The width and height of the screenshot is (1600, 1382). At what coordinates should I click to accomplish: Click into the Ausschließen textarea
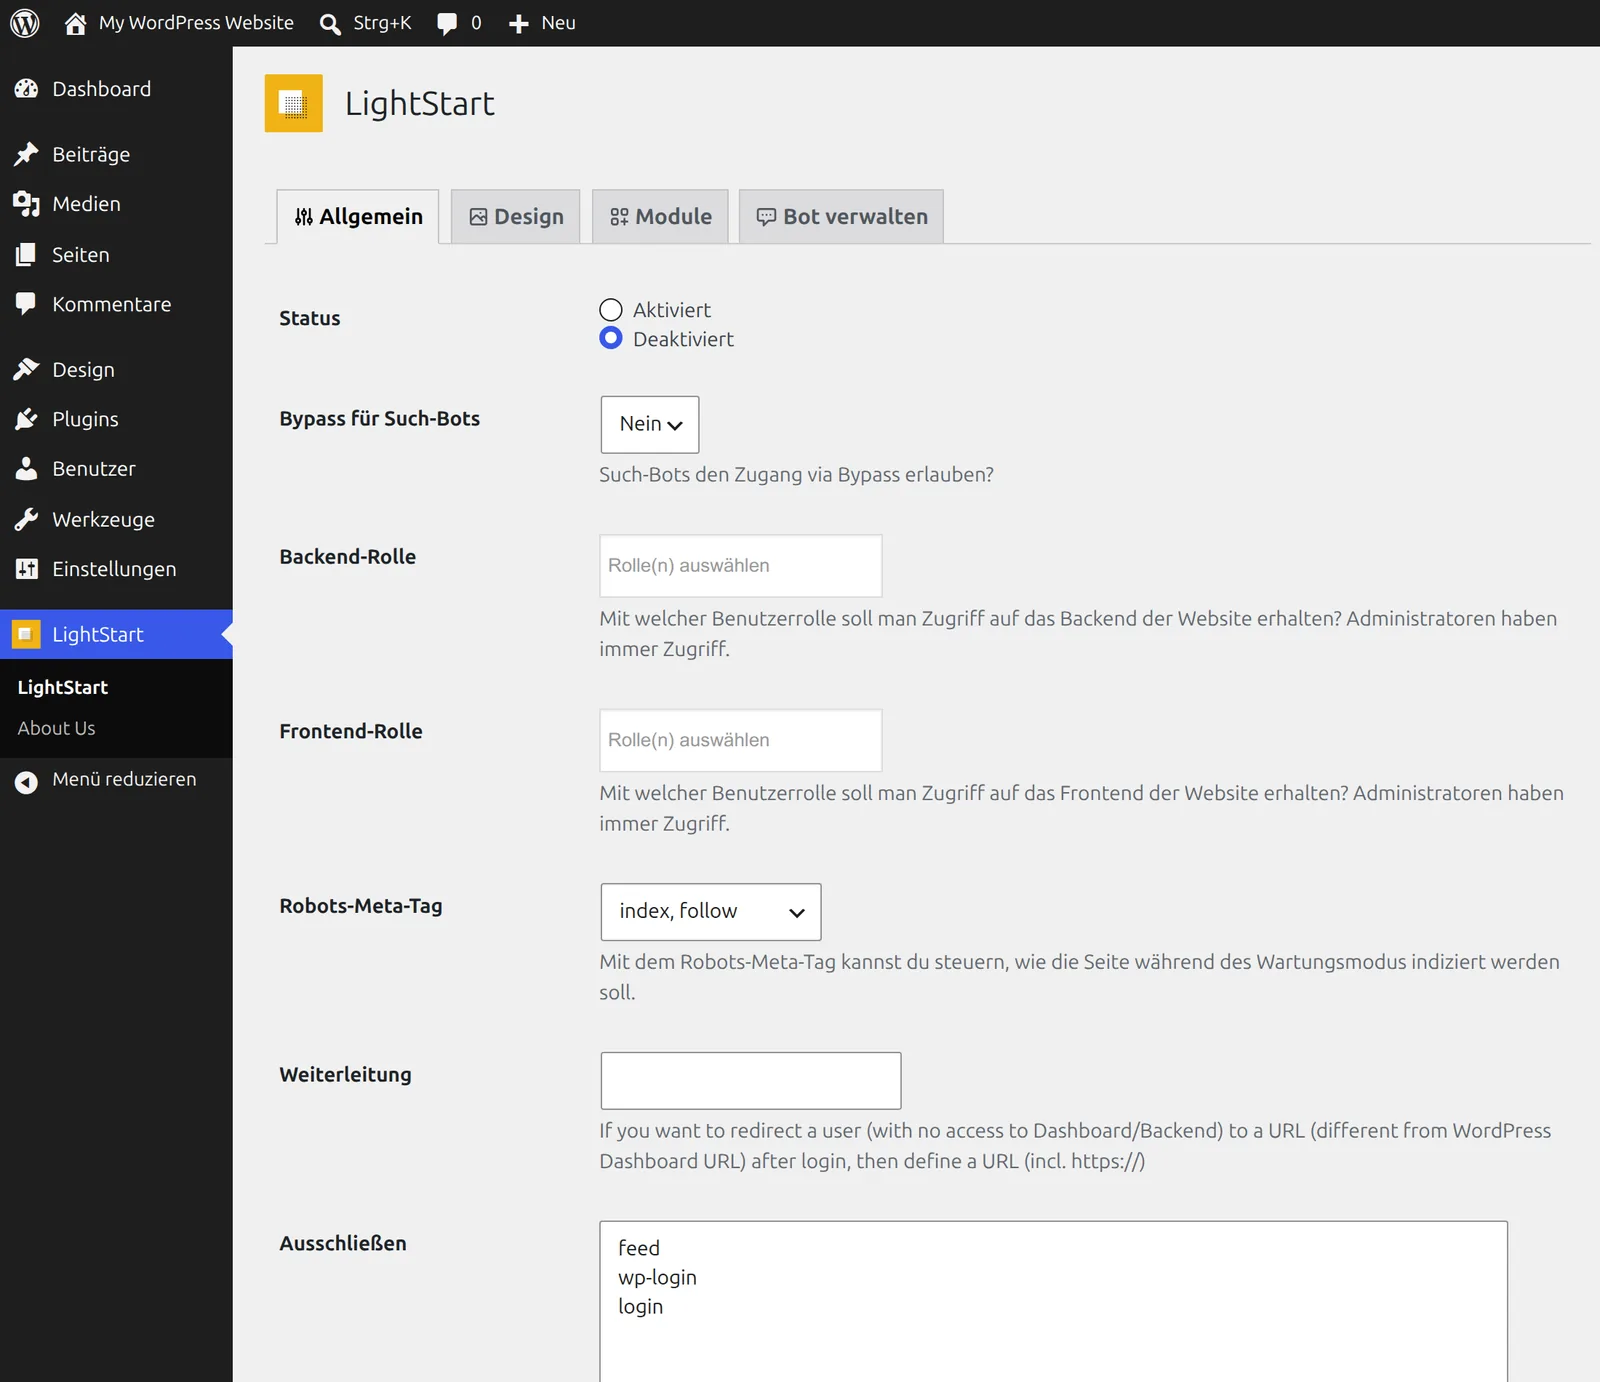pos(1053,1301)
